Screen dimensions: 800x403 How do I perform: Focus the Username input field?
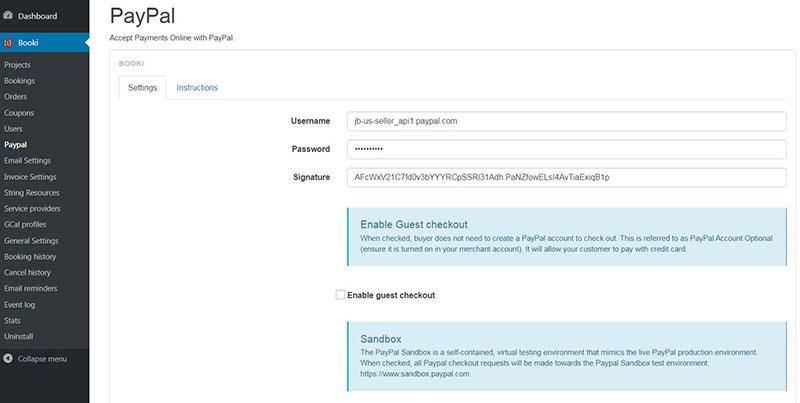[566, 121]
